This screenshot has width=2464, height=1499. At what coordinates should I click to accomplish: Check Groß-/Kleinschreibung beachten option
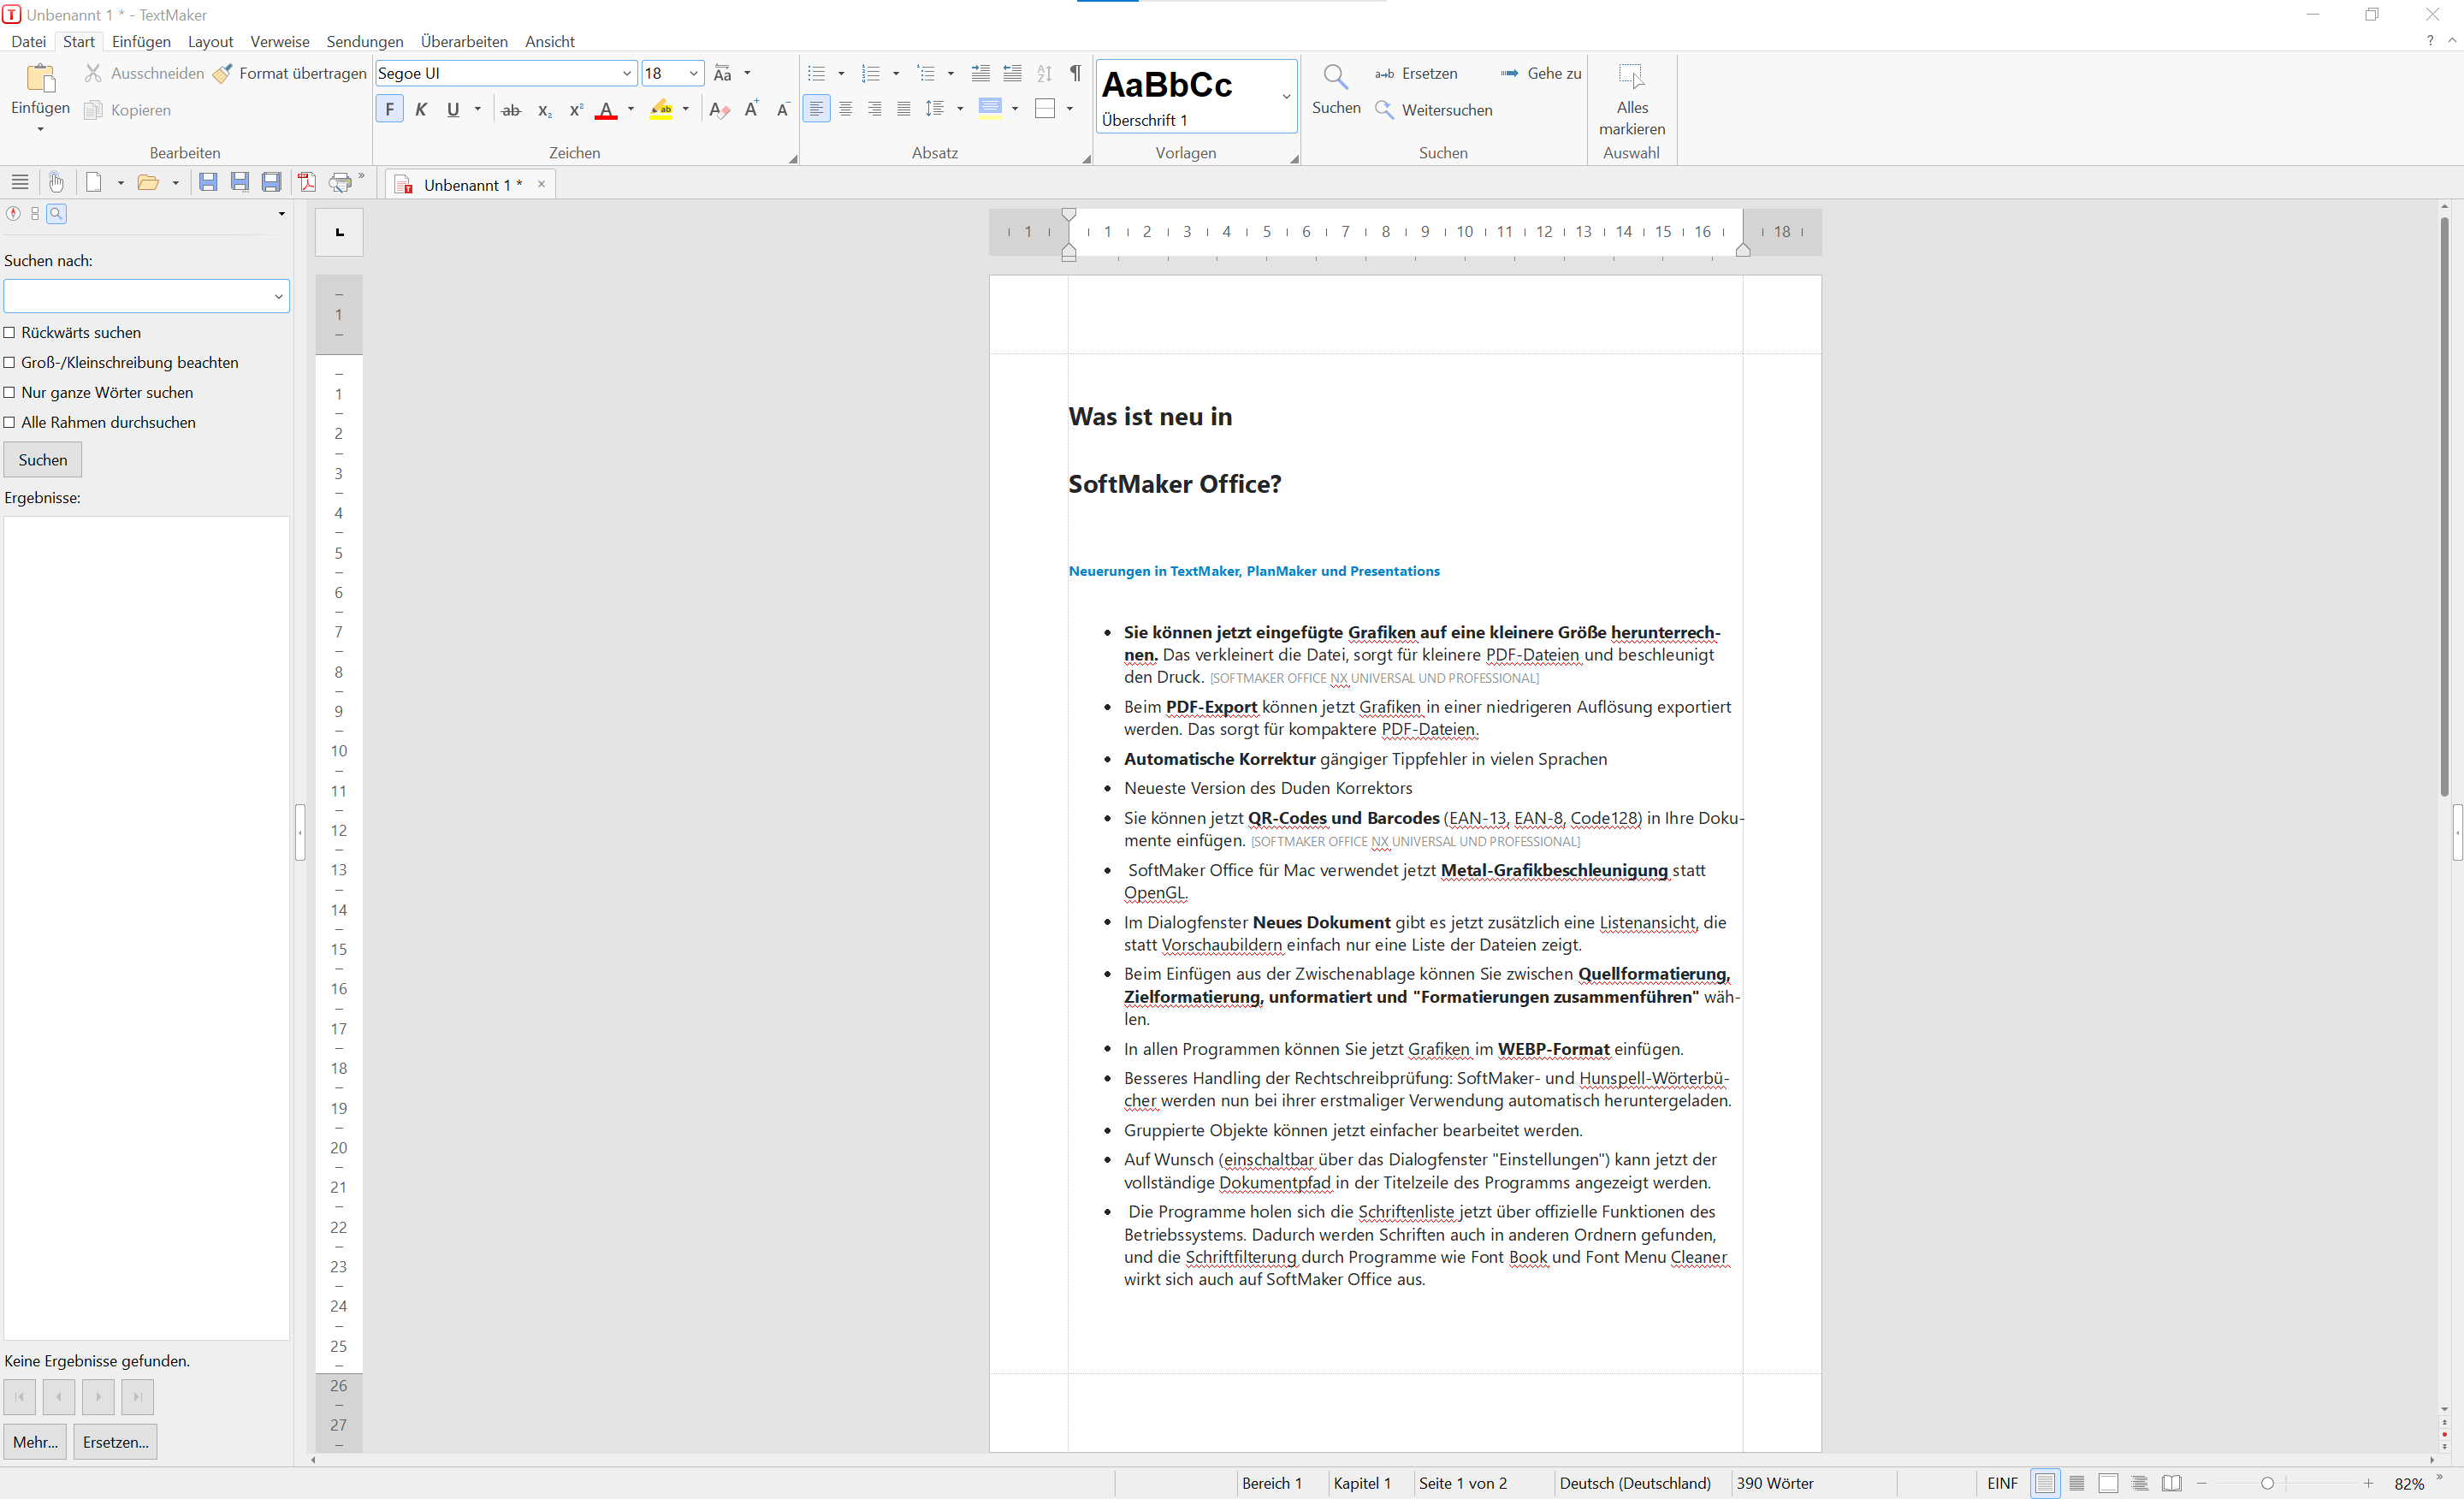10,362
